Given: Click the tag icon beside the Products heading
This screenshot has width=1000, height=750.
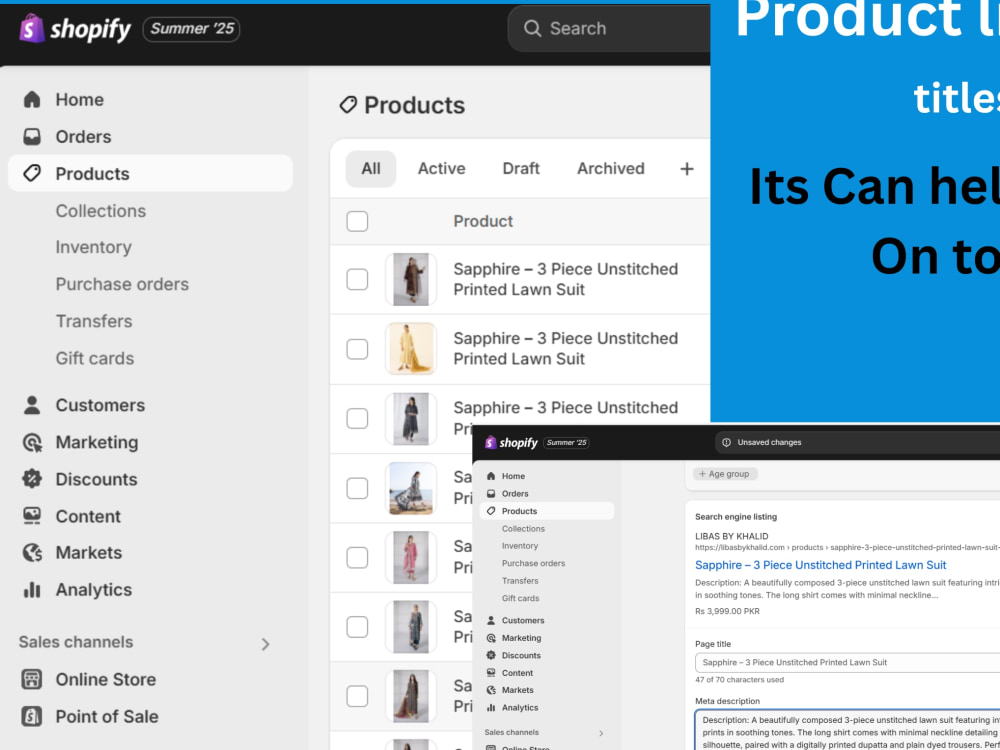Looking at the screenshot, I should tap(348, 105).
